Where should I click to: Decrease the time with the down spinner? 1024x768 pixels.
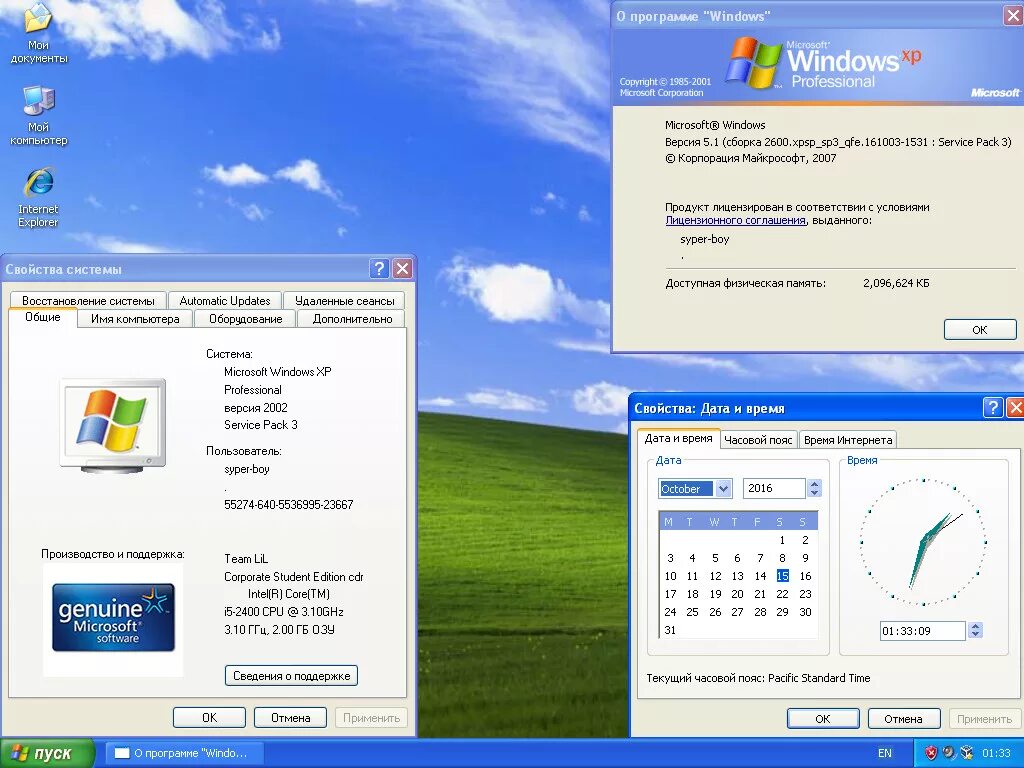point(976,635)
